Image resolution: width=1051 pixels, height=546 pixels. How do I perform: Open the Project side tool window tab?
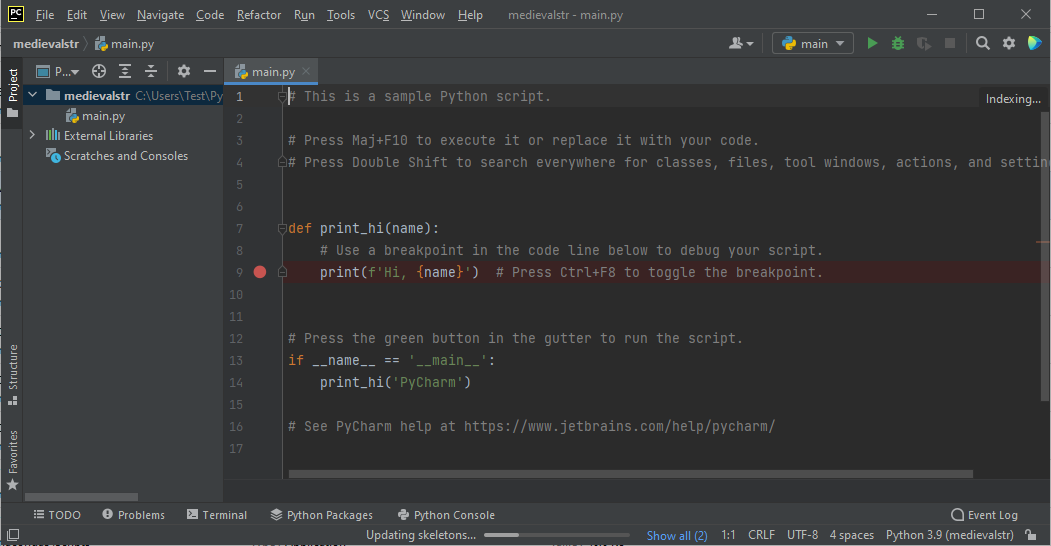tap(13, 93)
